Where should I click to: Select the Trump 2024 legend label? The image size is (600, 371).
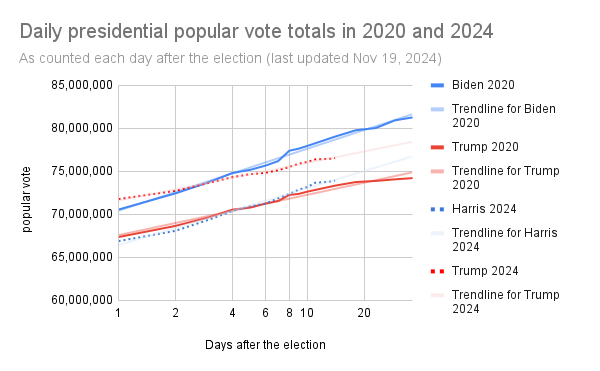[485, 271]
